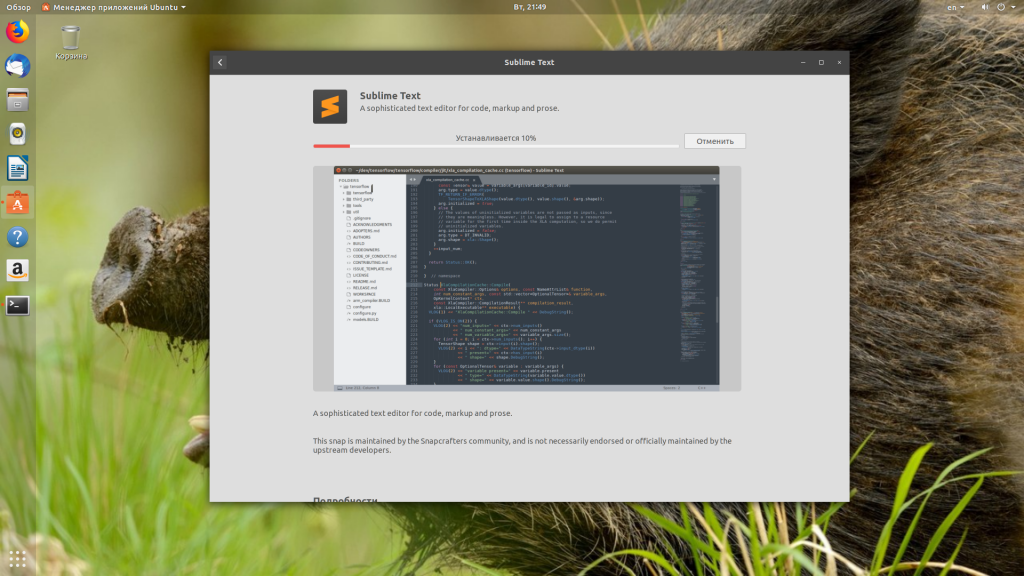Image resolution: width=1024 pixels, height=576 pixels.
Task: Open the Files manager in the dock
Action: [18, 100]
